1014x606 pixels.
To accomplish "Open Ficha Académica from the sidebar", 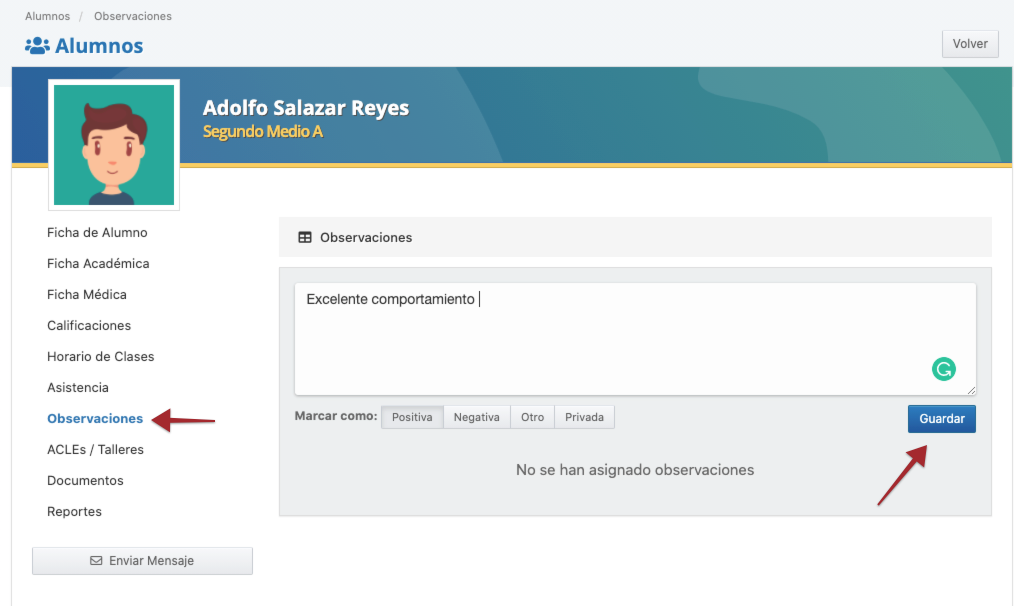I will point(100,263).
